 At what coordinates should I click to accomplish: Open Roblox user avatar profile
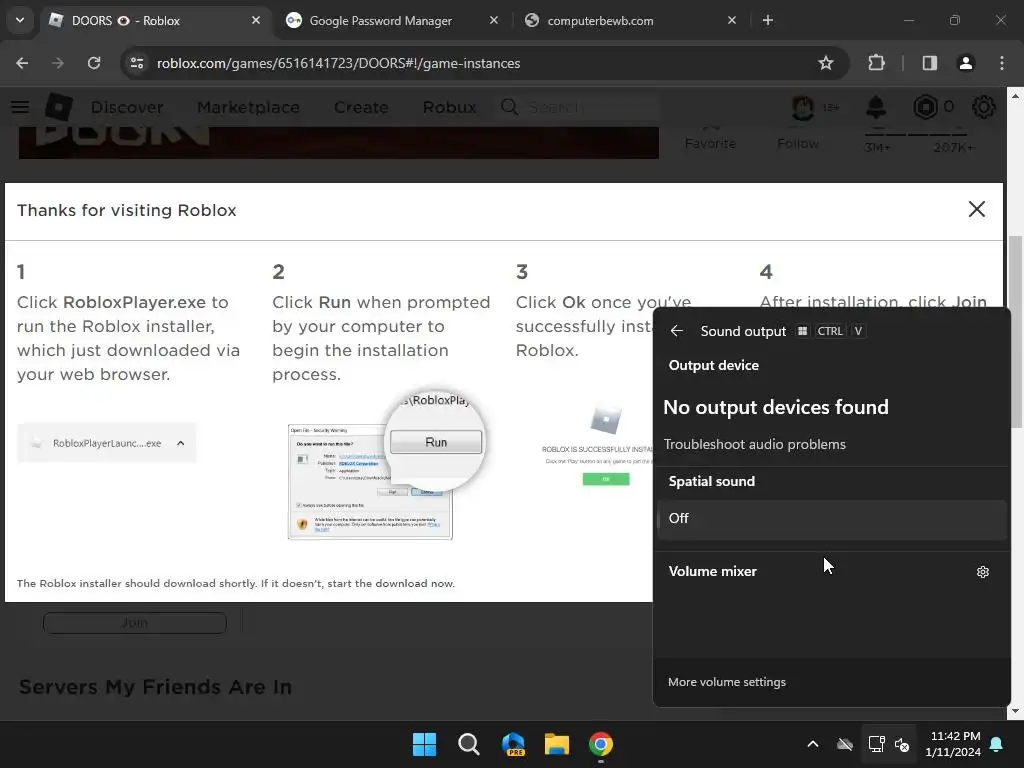[803, 107]
